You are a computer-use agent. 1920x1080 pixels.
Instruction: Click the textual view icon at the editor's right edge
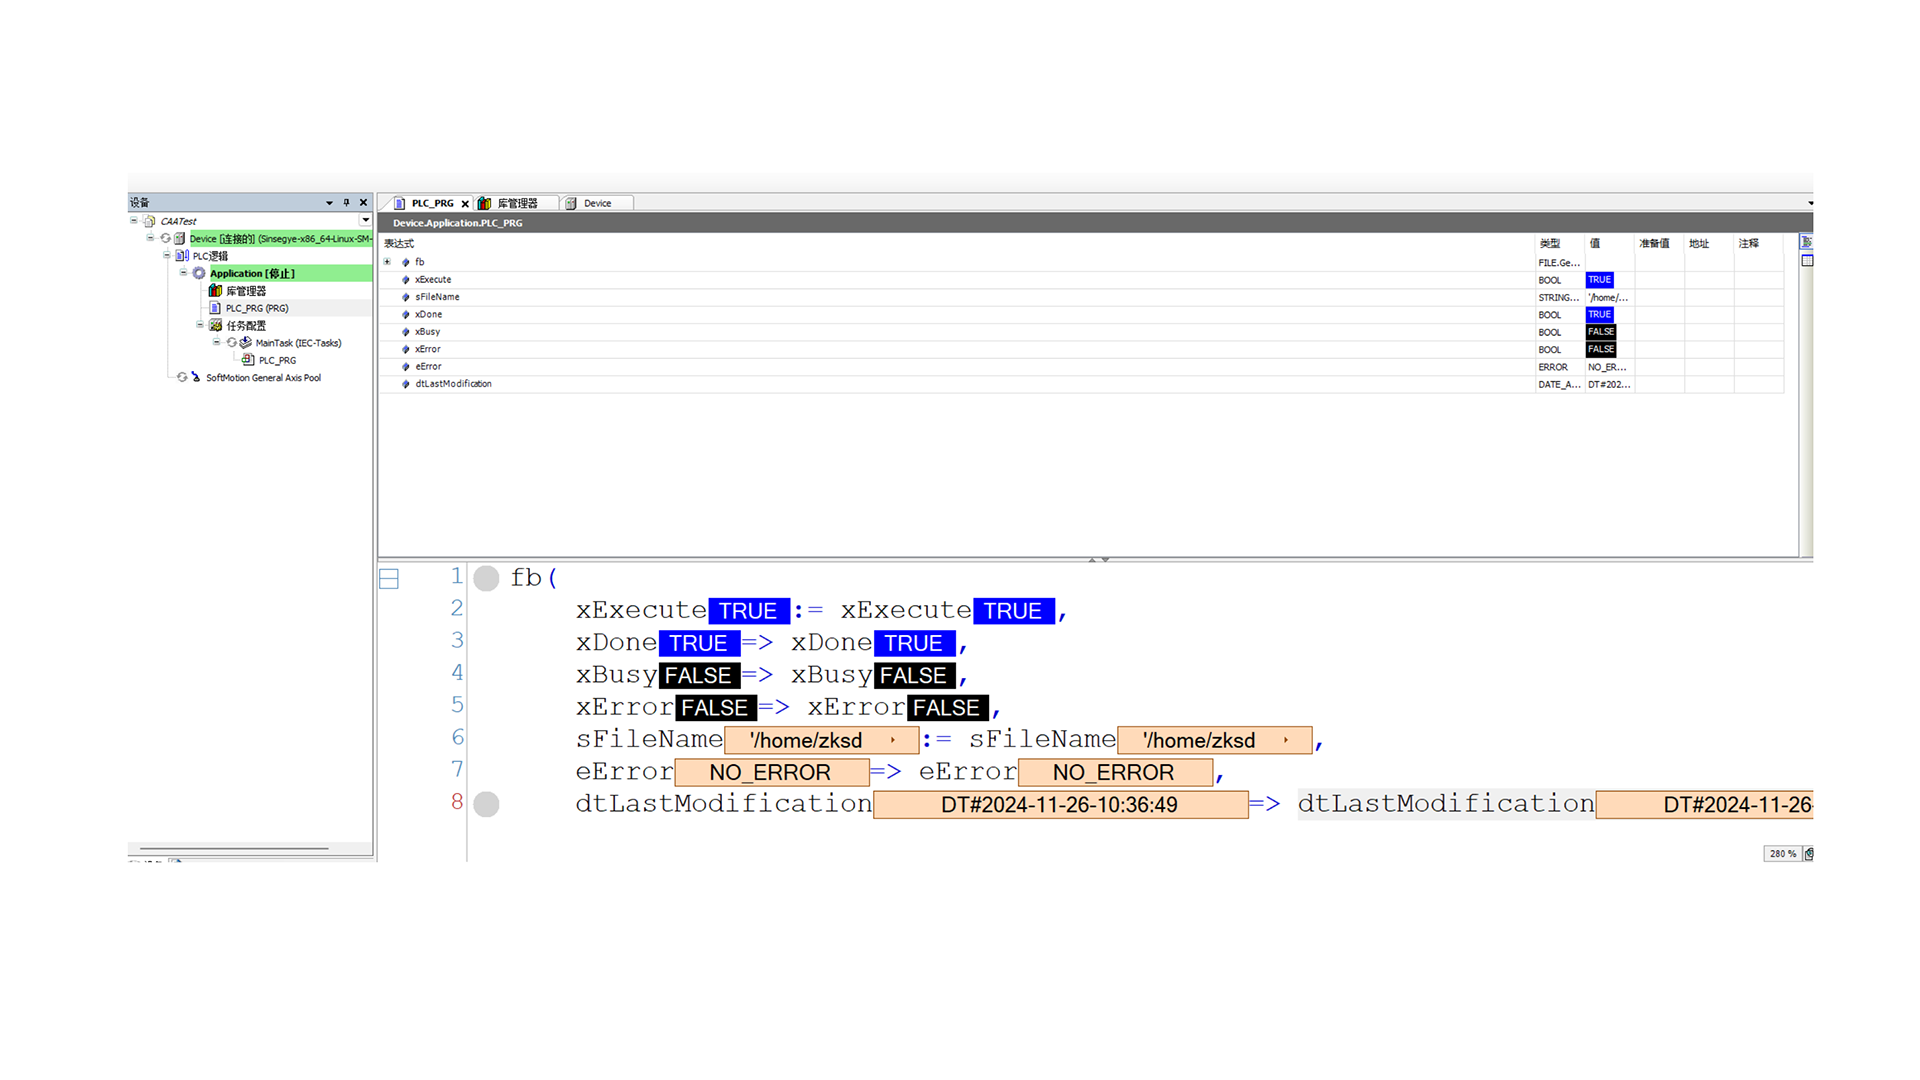[1806, 242]
